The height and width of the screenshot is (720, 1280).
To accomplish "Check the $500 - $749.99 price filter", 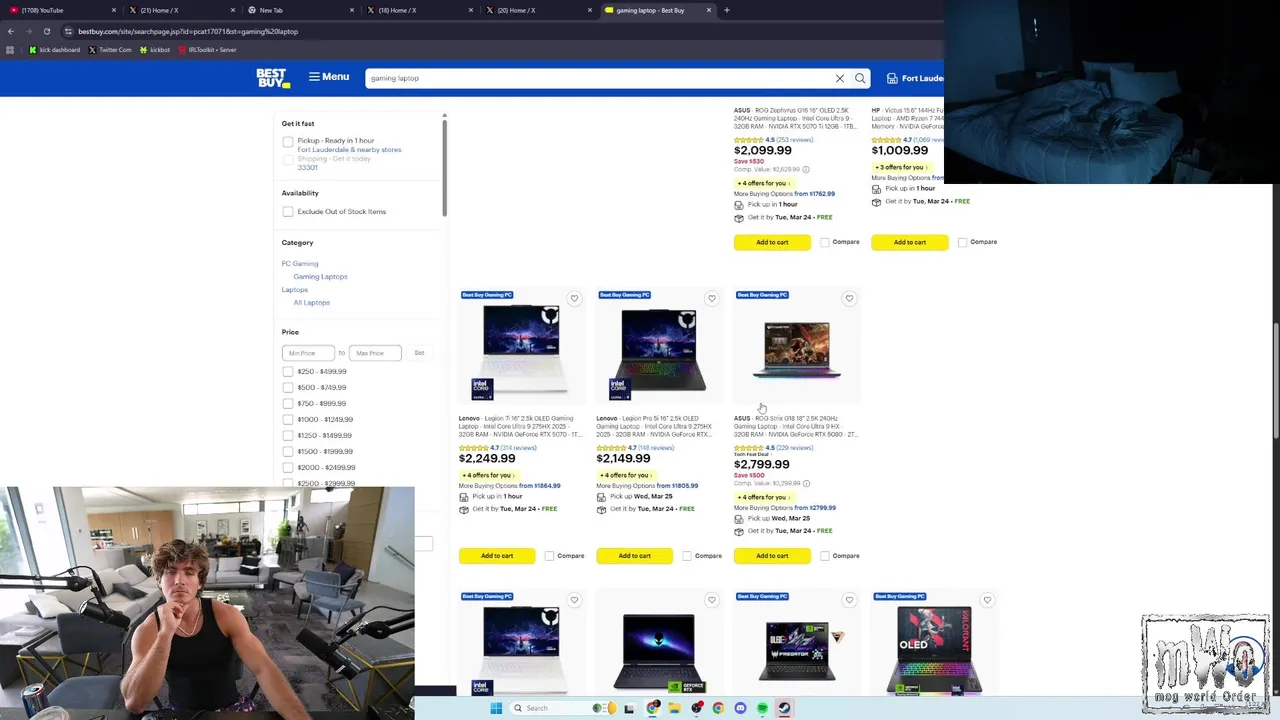I will pyautogui.click(x=288, y=388).
